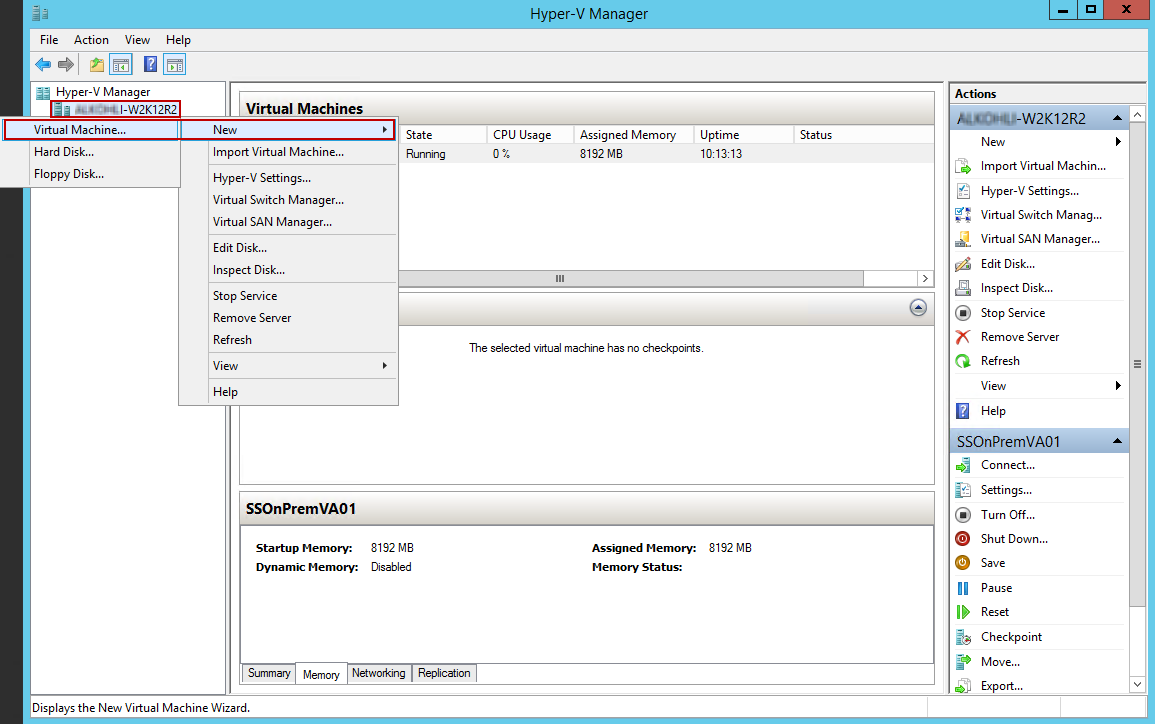
Task: Click the Help toolbar icon
Action: pyautogui.click(x=149, y=63)
